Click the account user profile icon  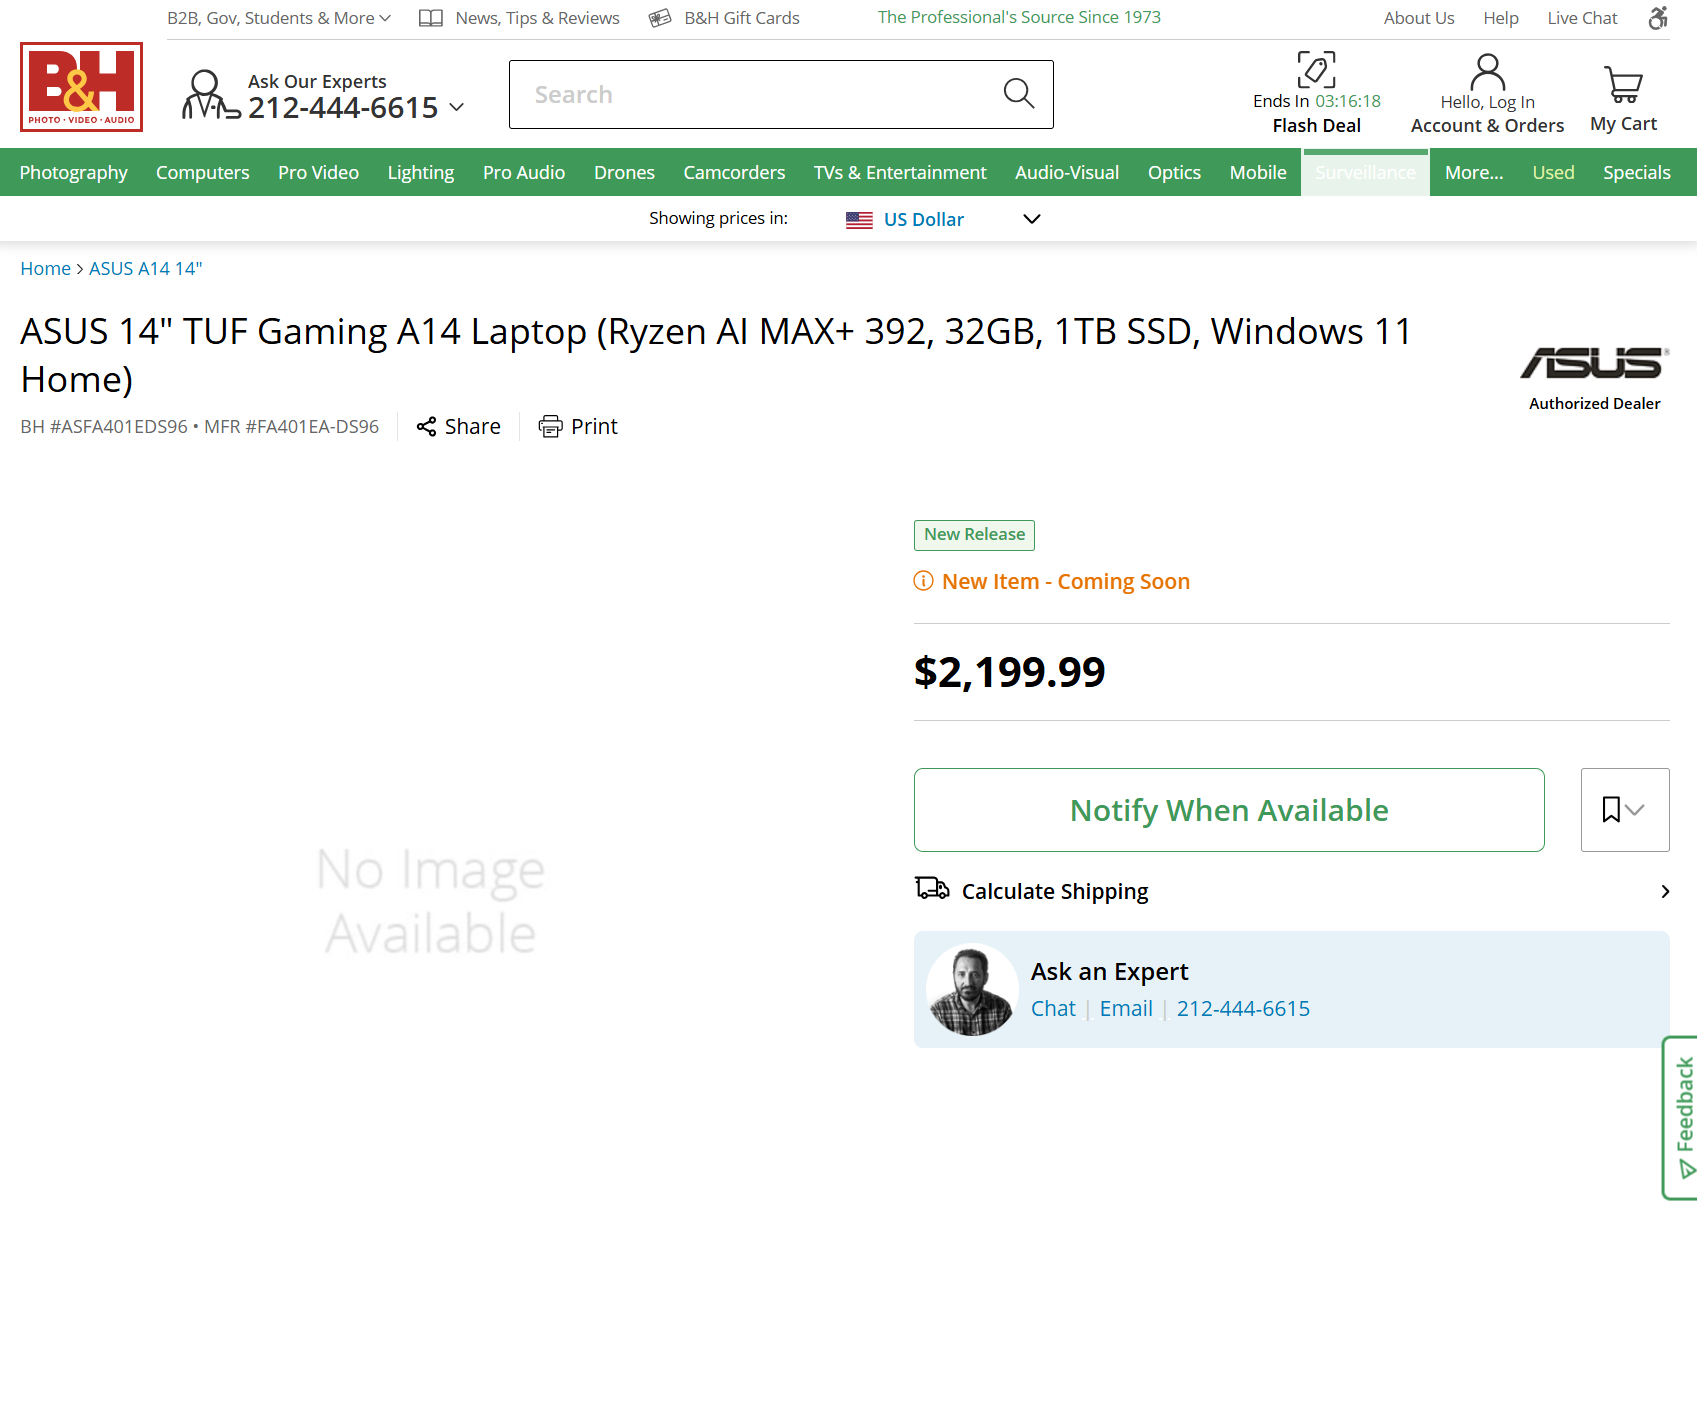point(1487,73)
